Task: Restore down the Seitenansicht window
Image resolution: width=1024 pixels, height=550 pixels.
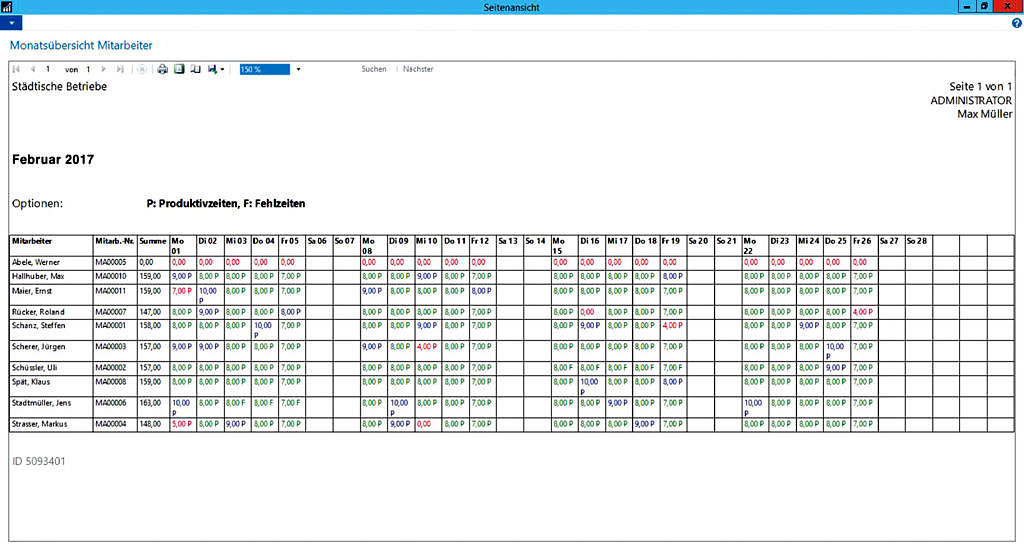Action: (984, 6)
